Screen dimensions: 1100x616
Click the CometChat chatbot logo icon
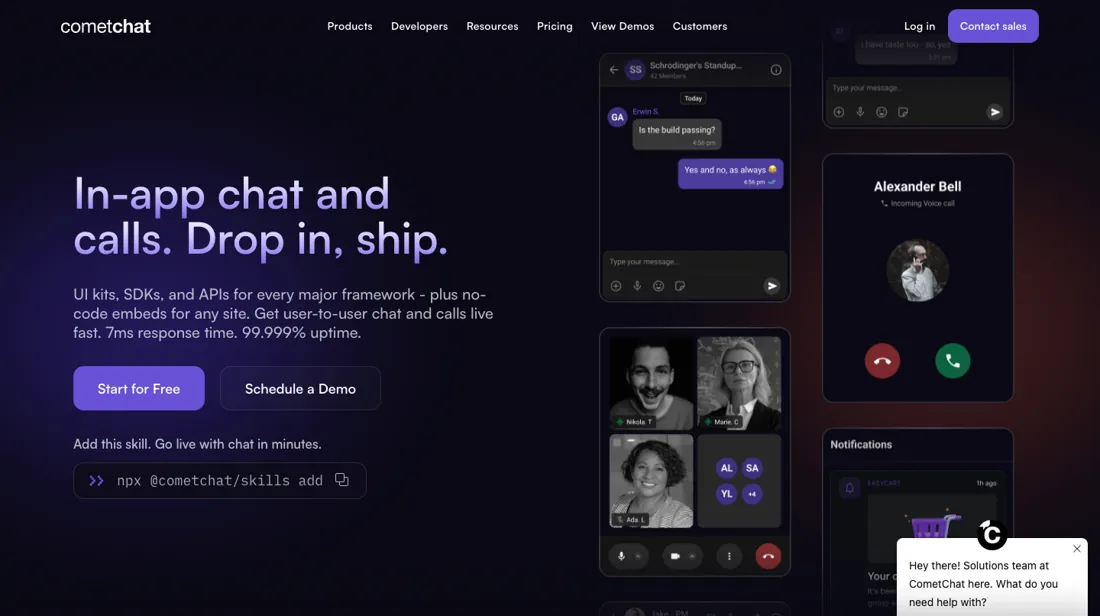click(992, 535)
